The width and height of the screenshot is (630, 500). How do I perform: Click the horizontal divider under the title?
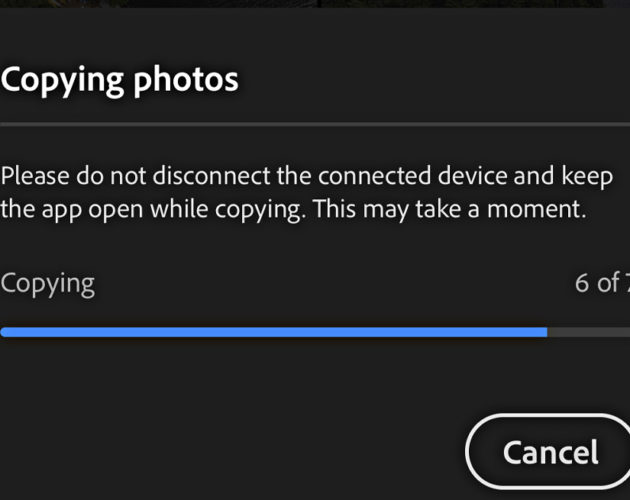[315, 125]
